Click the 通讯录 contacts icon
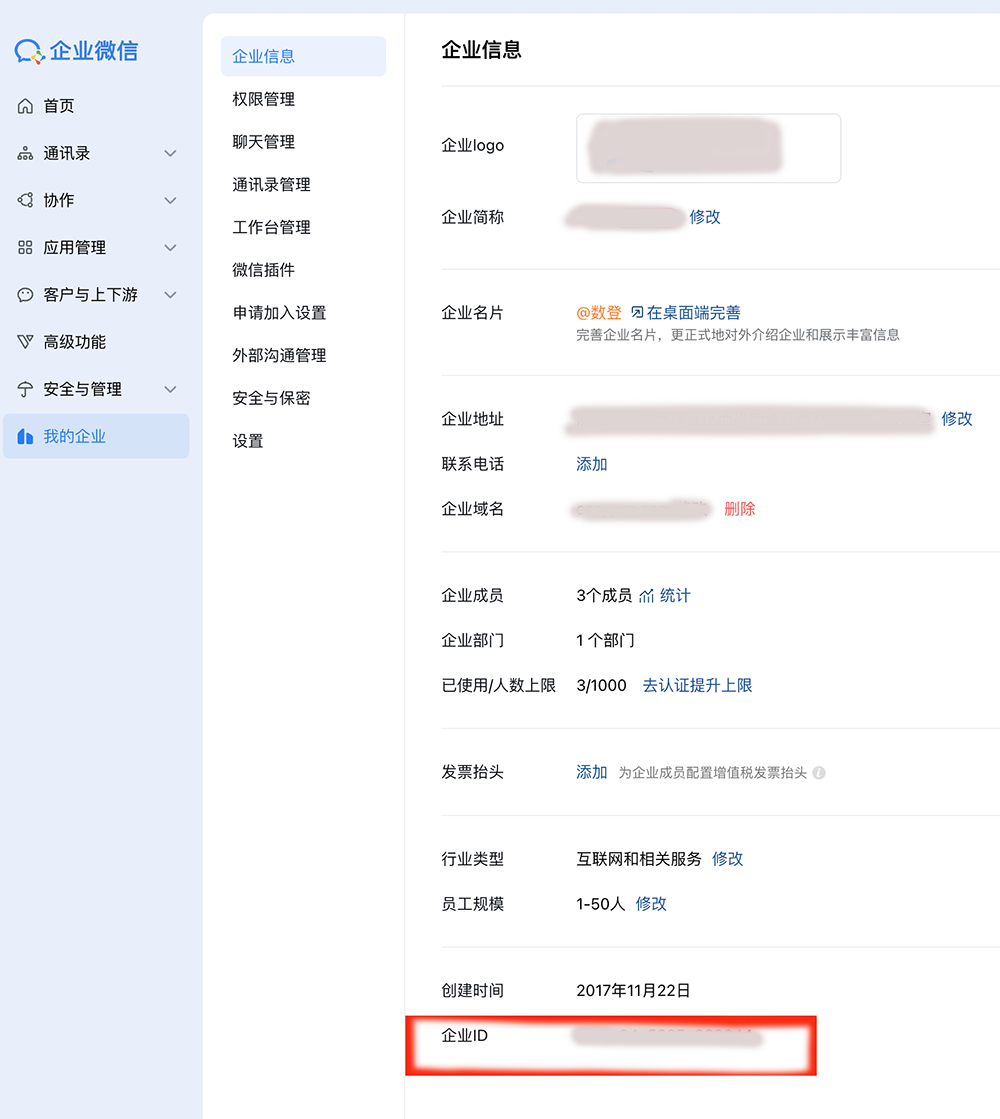 24,152
